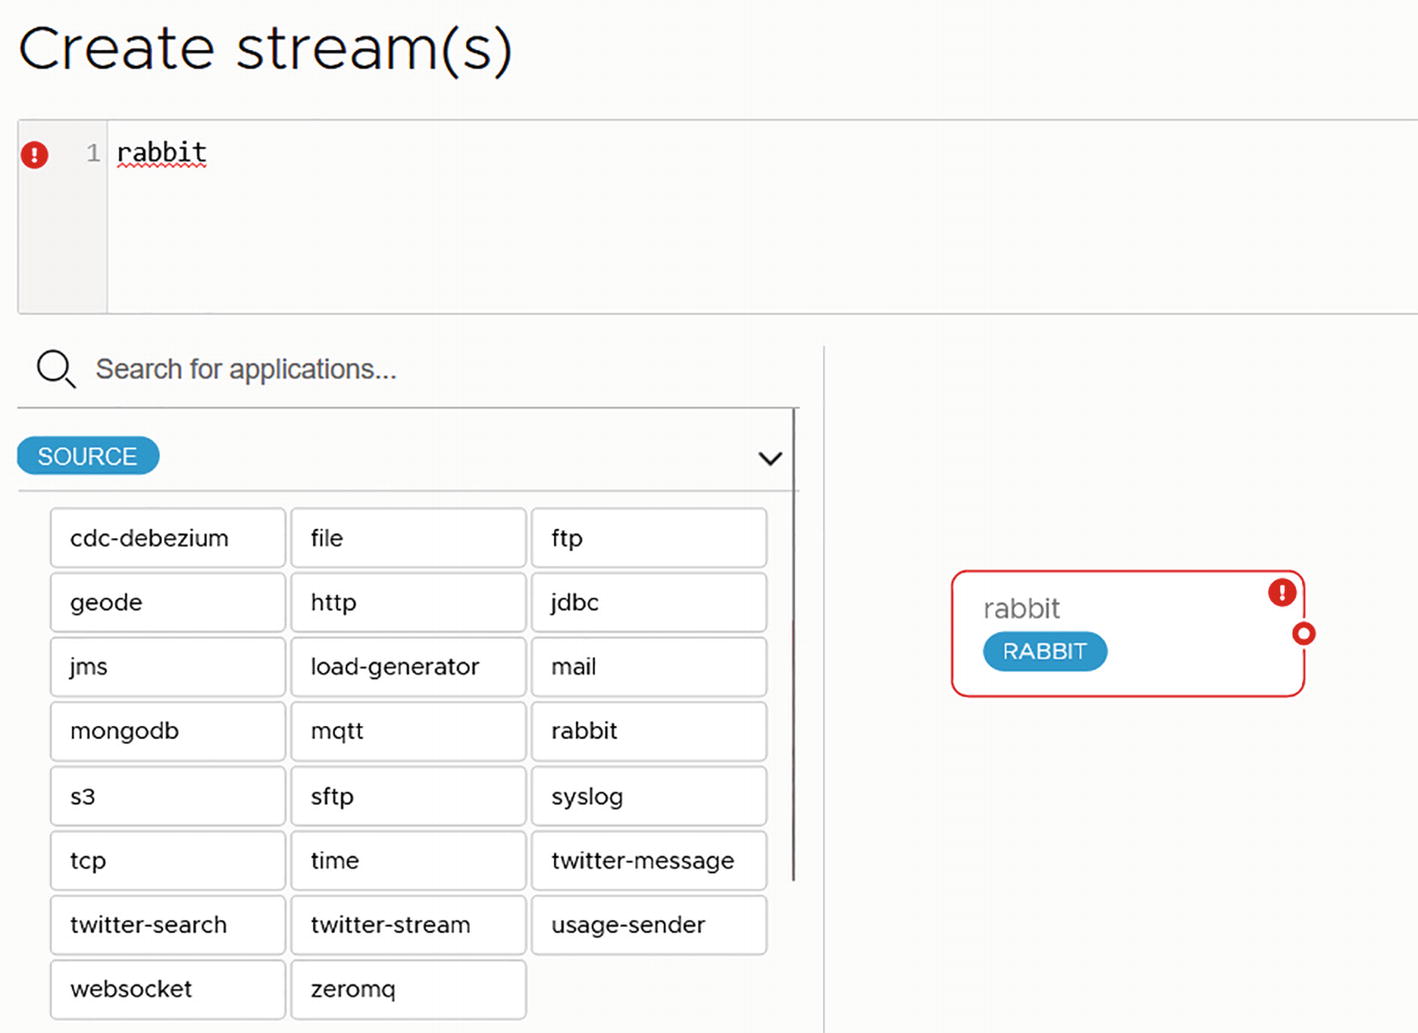This screenshot has height=1033, width=1418.
Task: Click the search magnifying glass icon
Action: point(55,369)
